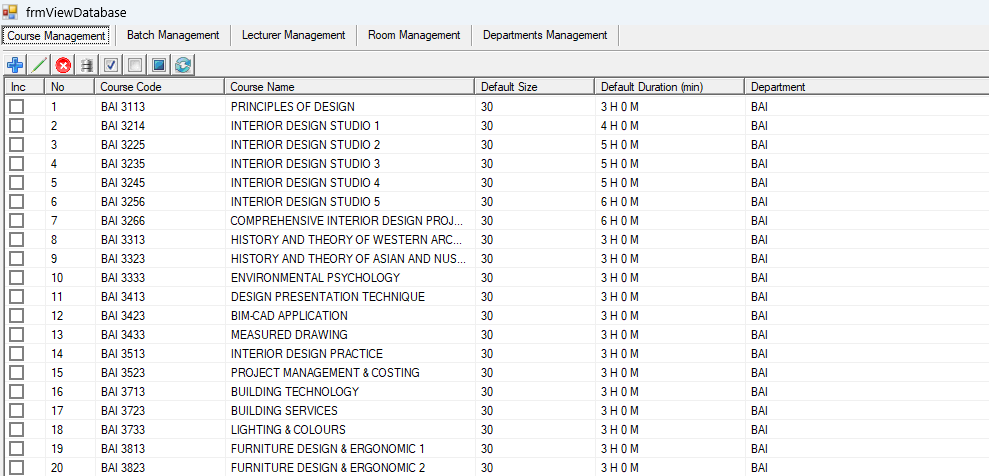Click the filled blue square toolbar icon
The height and width of the screenshot is (476, 989).
[159, 64]
